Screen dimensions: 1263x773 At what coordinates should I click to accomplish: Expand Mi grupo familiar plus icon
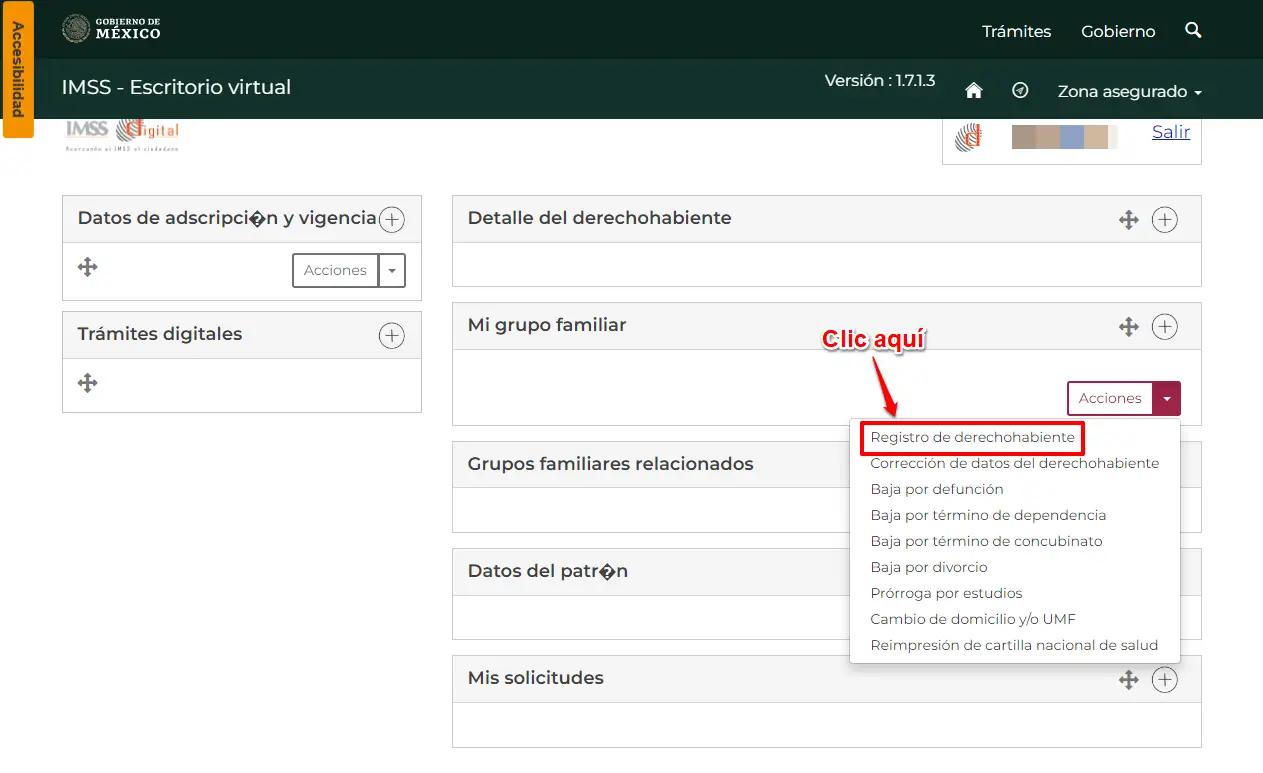pyautogui.click(x=1165, y=326)
